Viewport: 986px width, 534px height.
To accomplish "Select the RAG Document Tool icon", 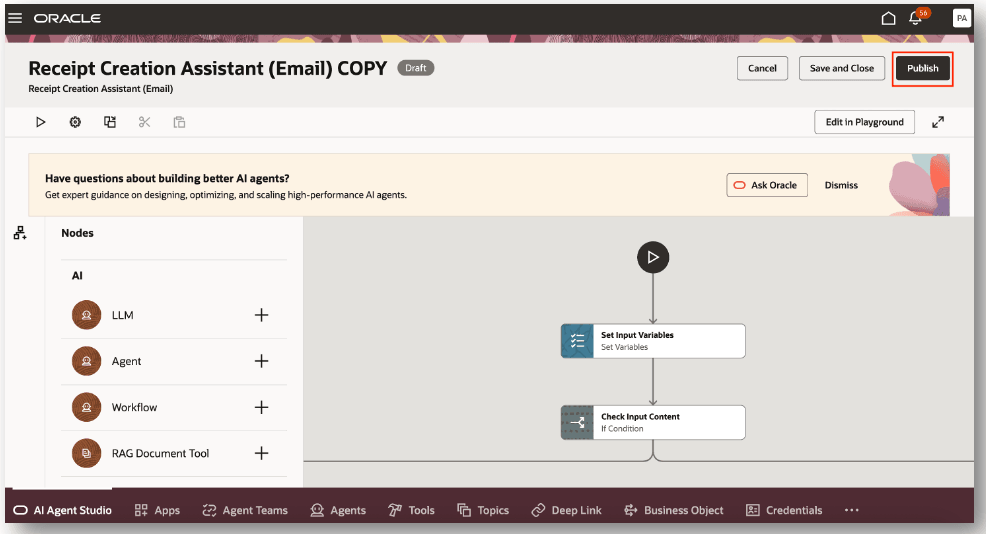I will [87, 453].
